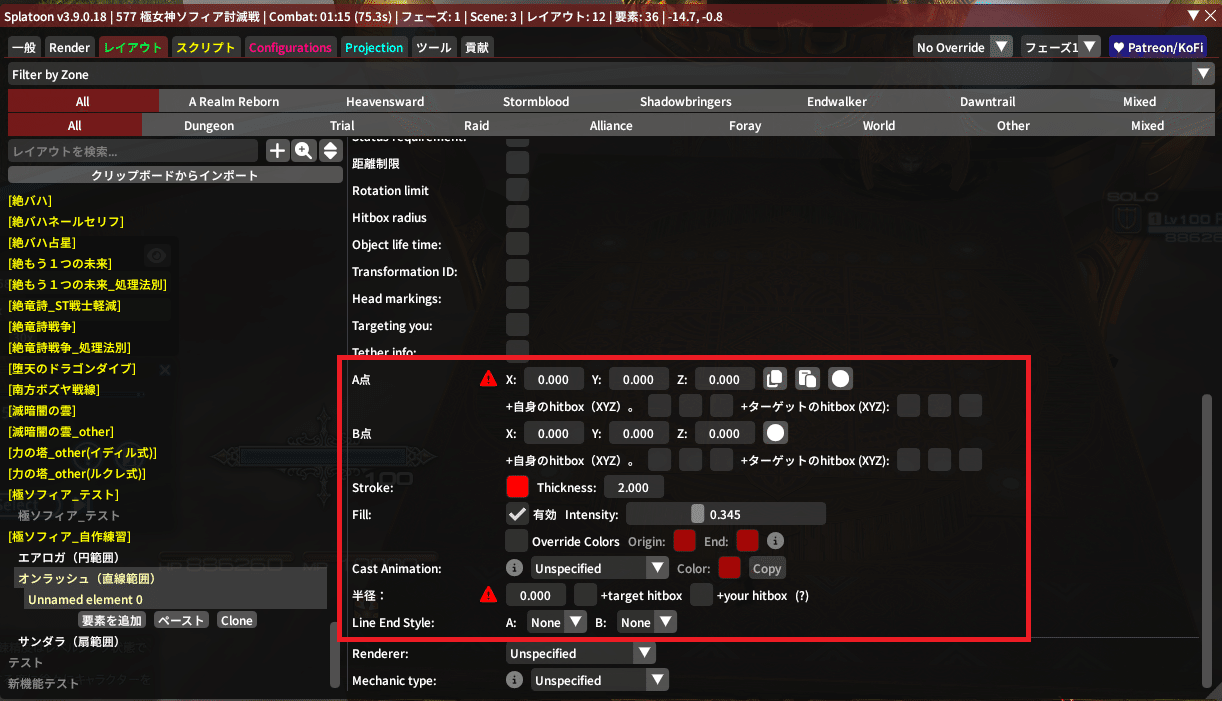The height and width of the screenshot is (701, 1222).
Task: Enable the Override Colors checkbox
Action: tap(517, 541)
